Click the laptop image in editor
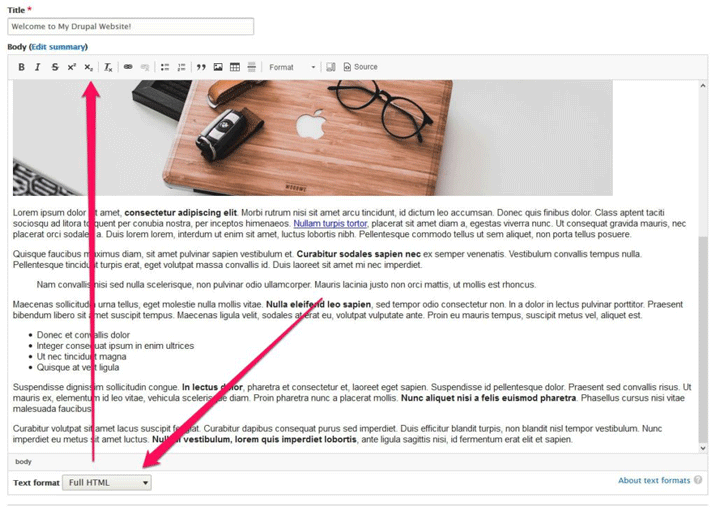Viewport: 715px width, 514px height. click(x=313, y=138)
